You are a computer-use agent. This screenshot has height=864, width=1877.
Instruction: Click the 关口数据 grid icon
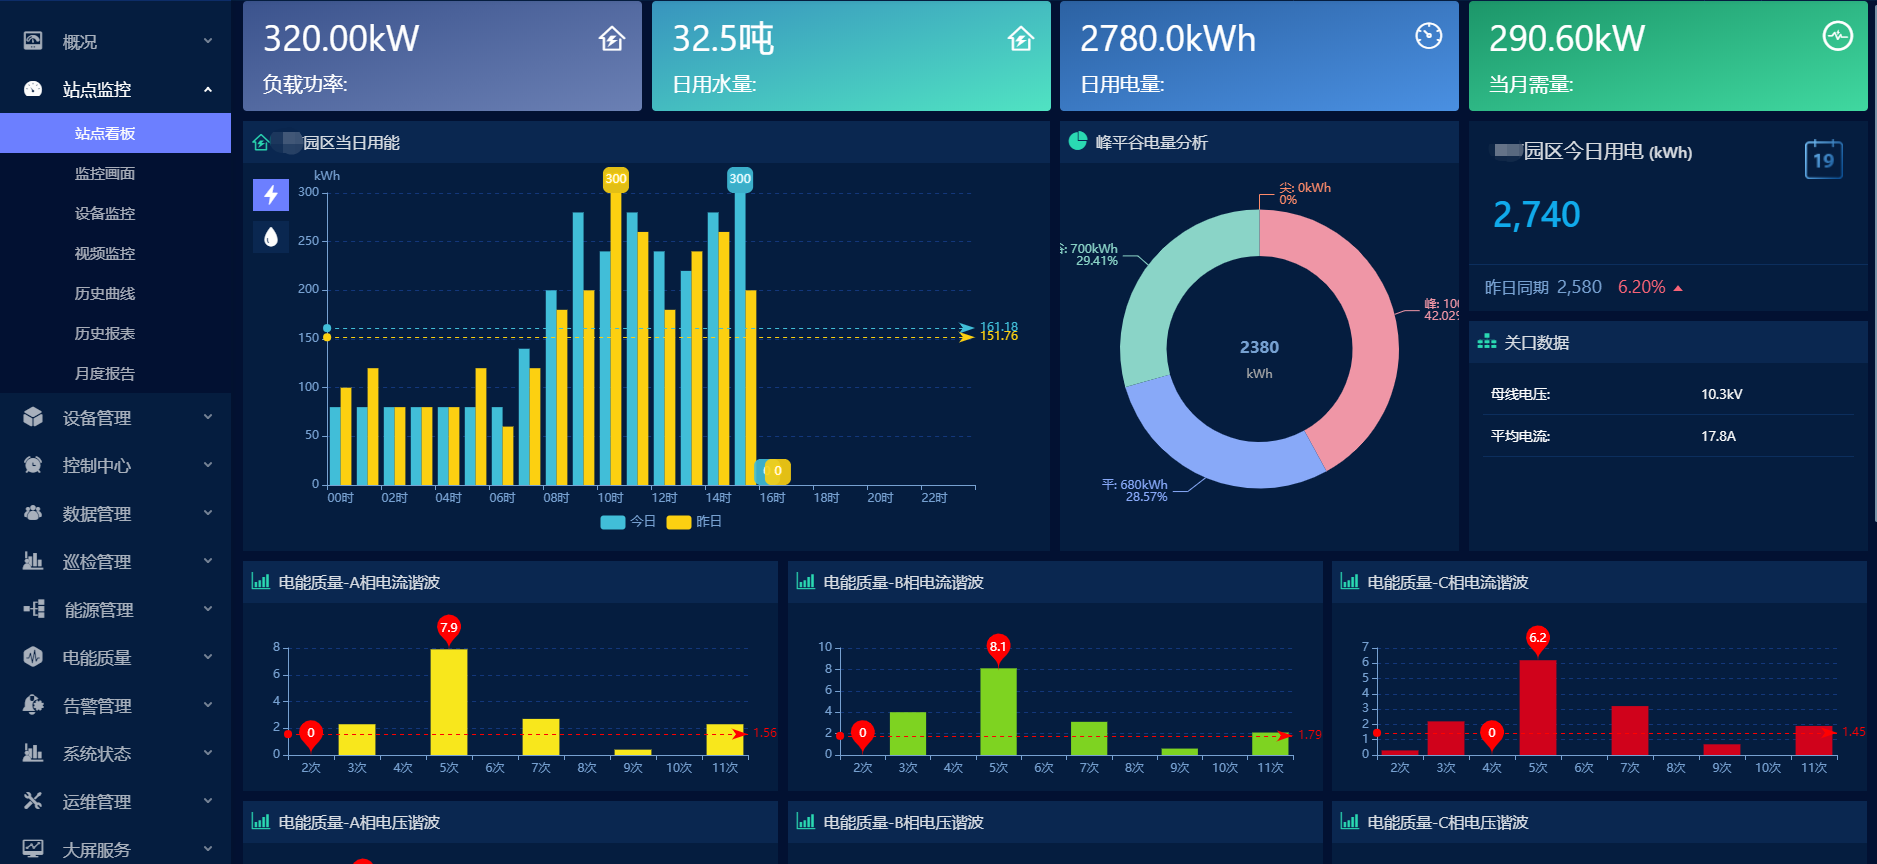[1487, 342]
